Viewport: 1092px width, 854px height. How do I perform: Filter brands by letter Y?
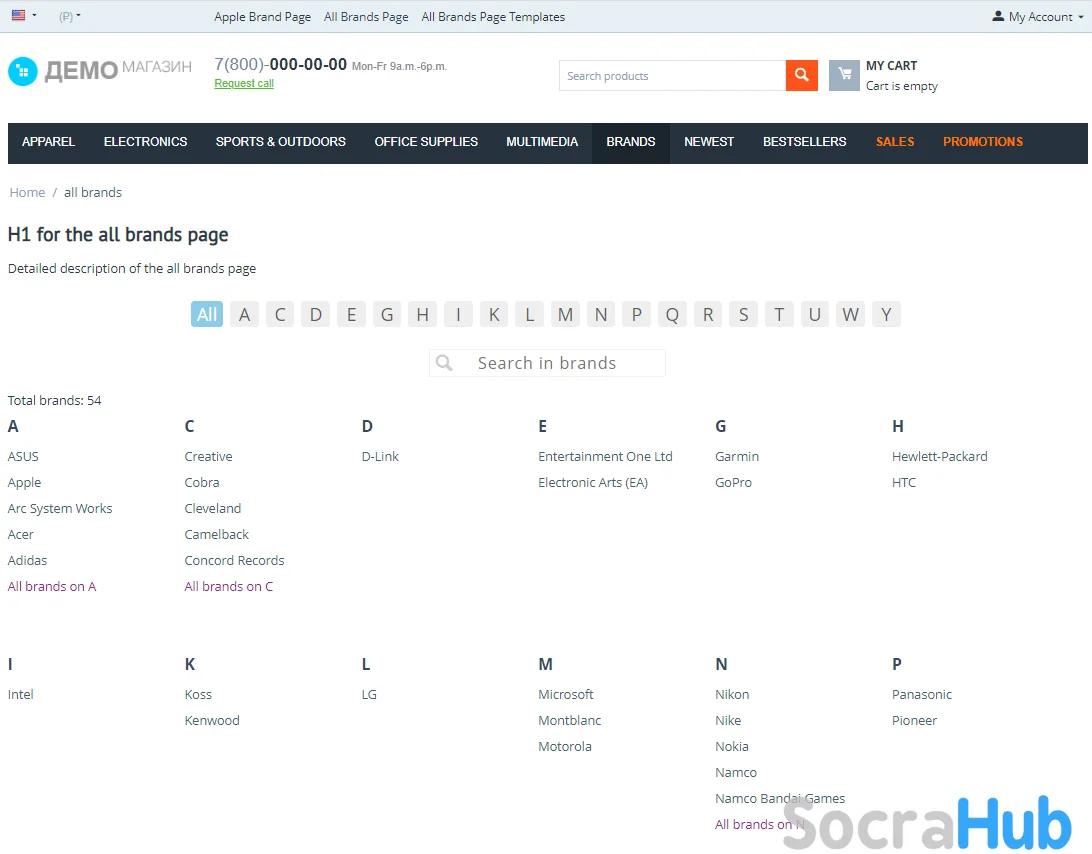(886, 315)
